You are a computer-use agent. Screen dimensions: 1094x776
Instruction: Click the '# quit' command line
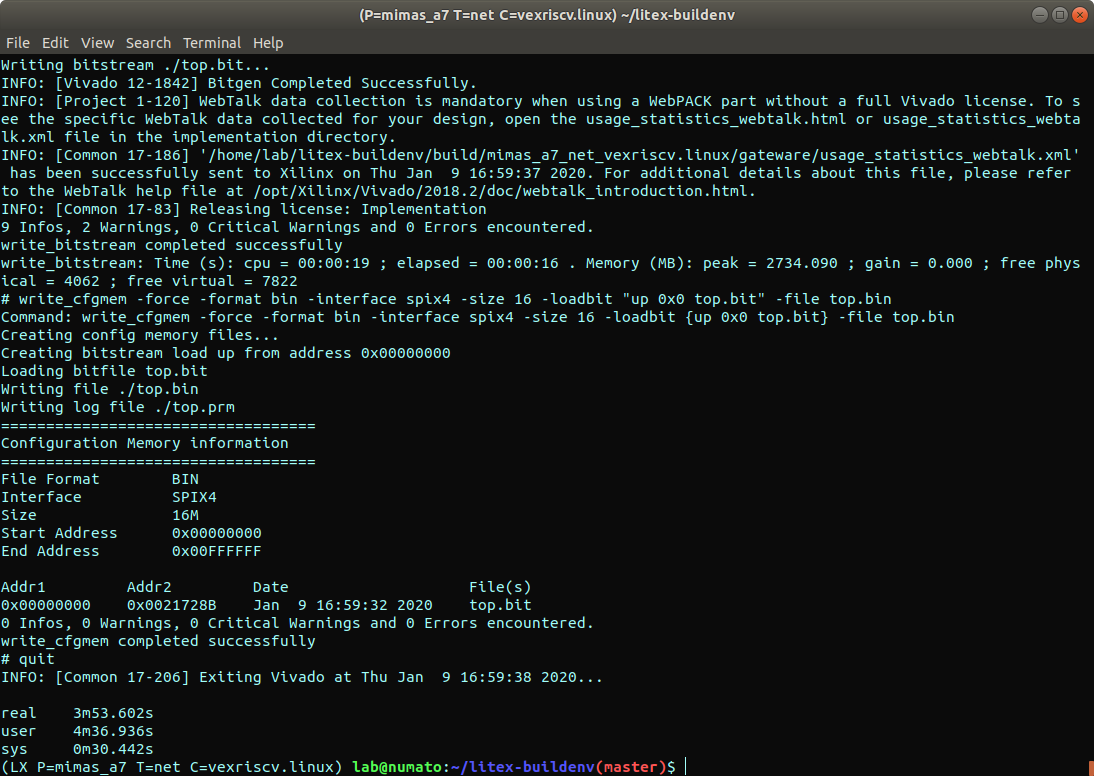tap(28, 659)
